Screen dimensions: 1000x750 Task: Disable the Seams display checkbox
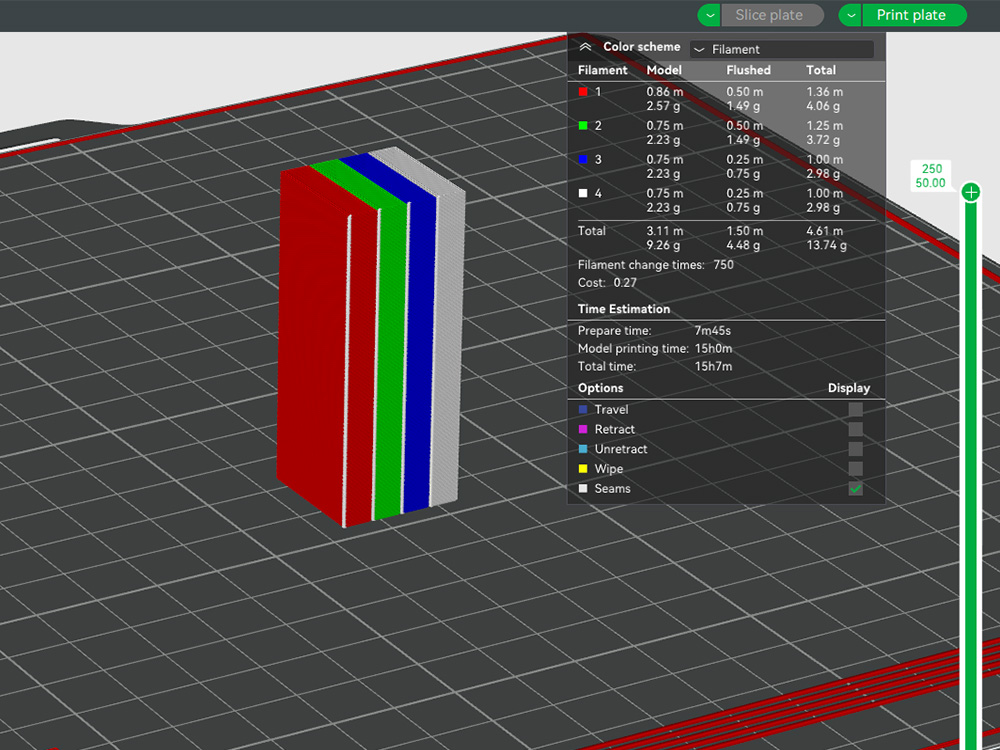pyautogui.click(x=855, y=489)
